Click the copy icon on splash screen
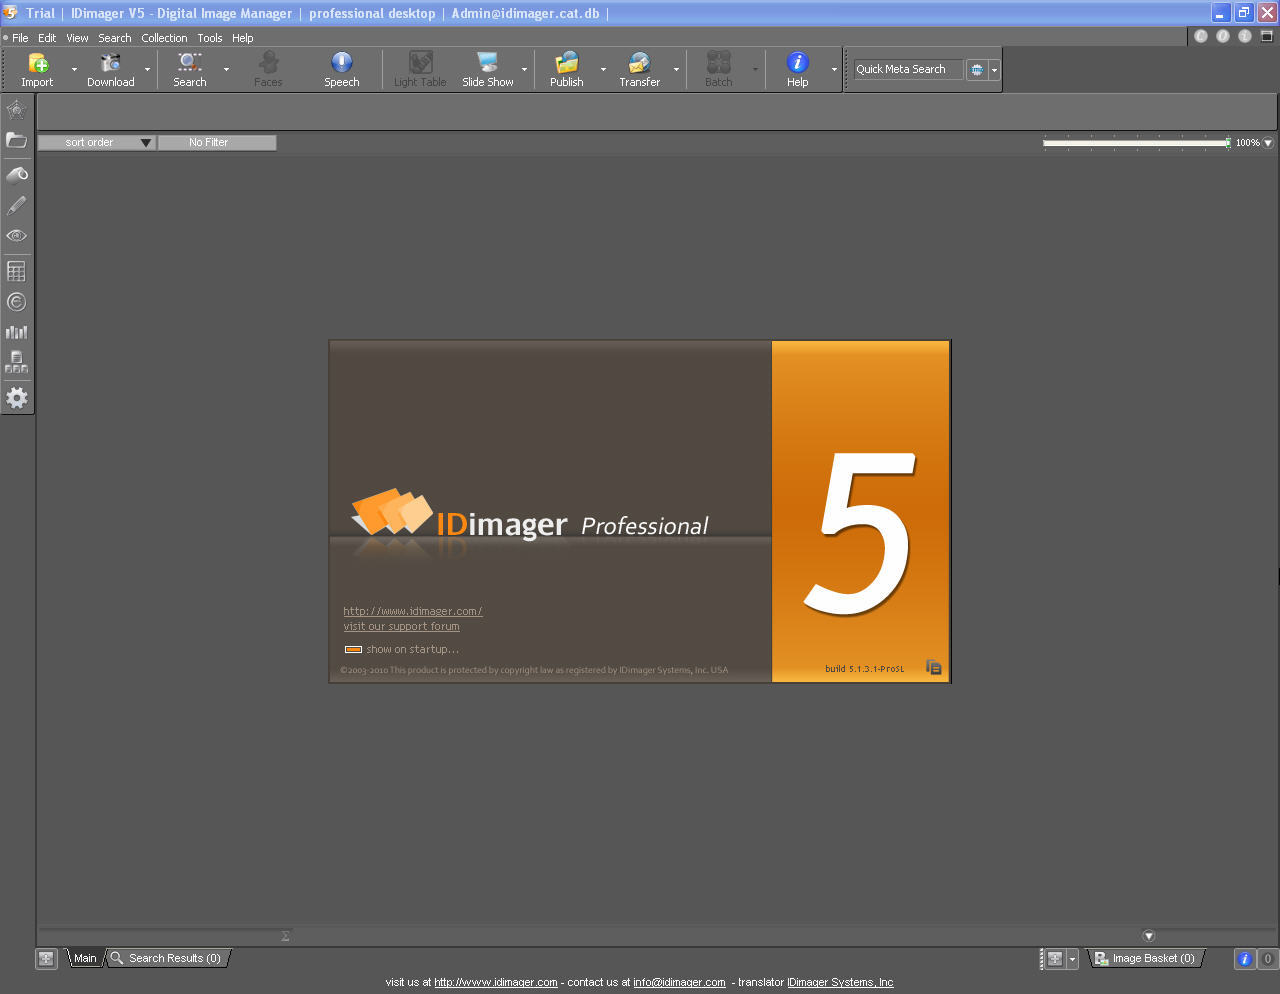The width and height of the screenshot is (1280, 994). point(934,667)
